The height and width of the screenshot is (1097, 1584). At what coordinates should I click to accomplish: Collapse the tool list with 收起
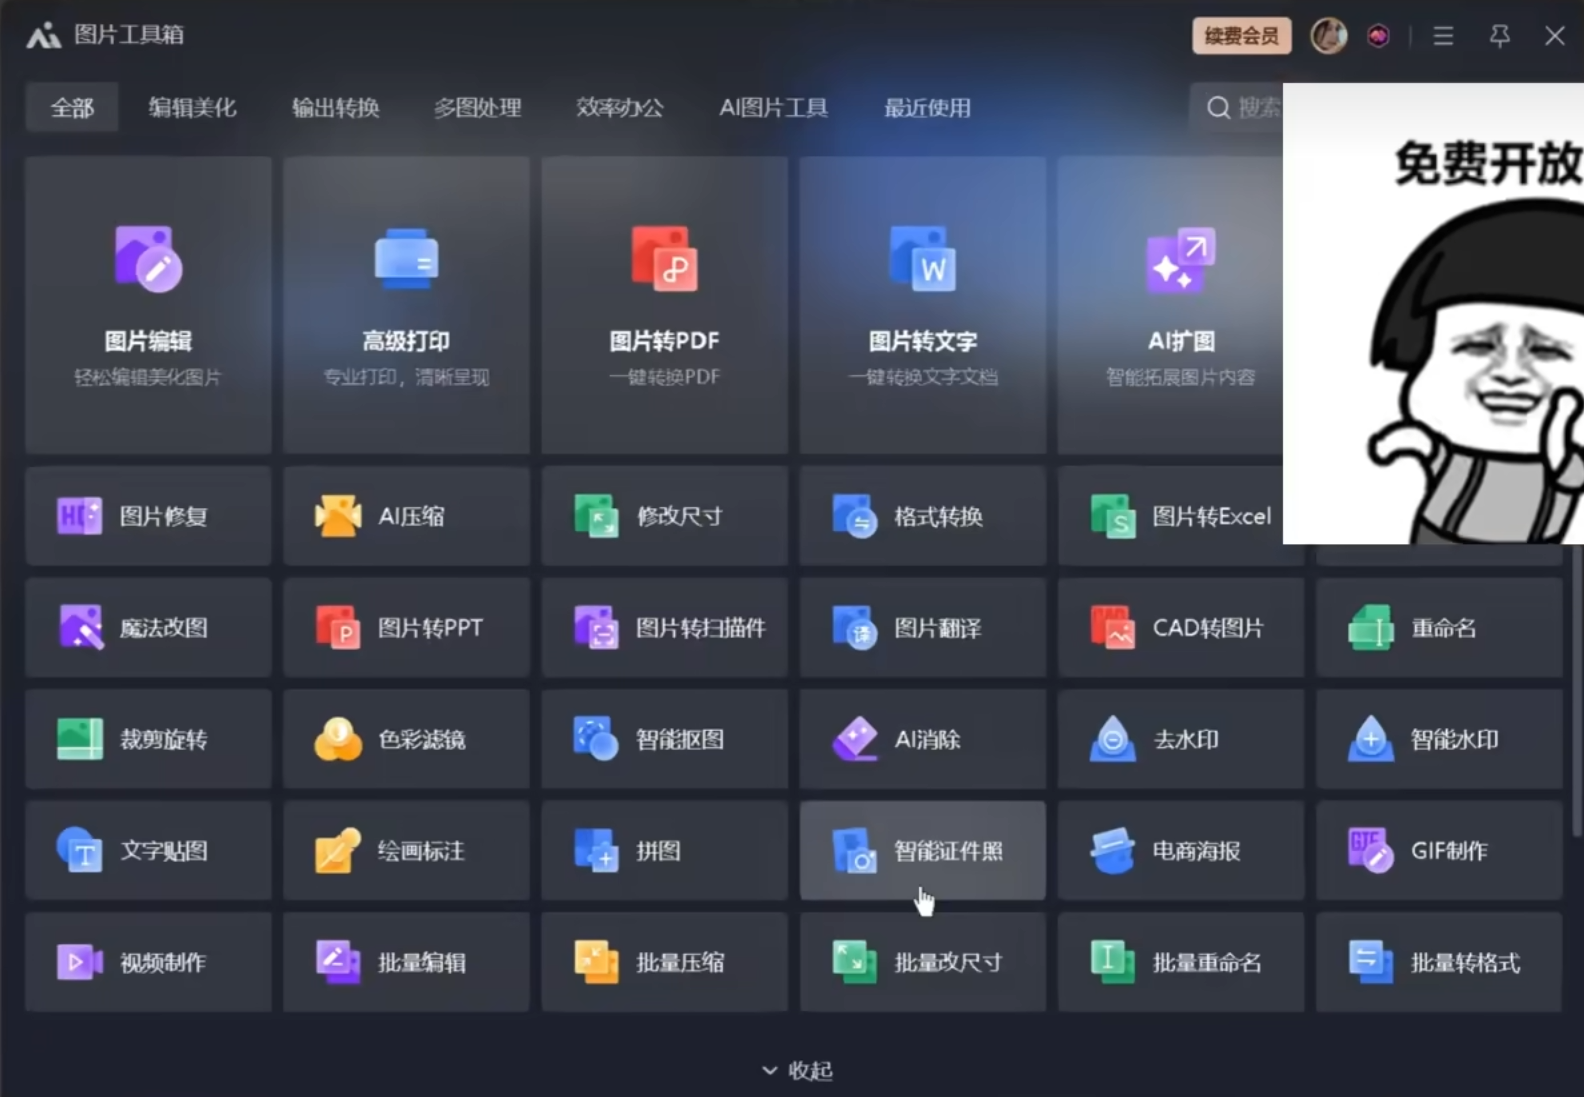797,1070
